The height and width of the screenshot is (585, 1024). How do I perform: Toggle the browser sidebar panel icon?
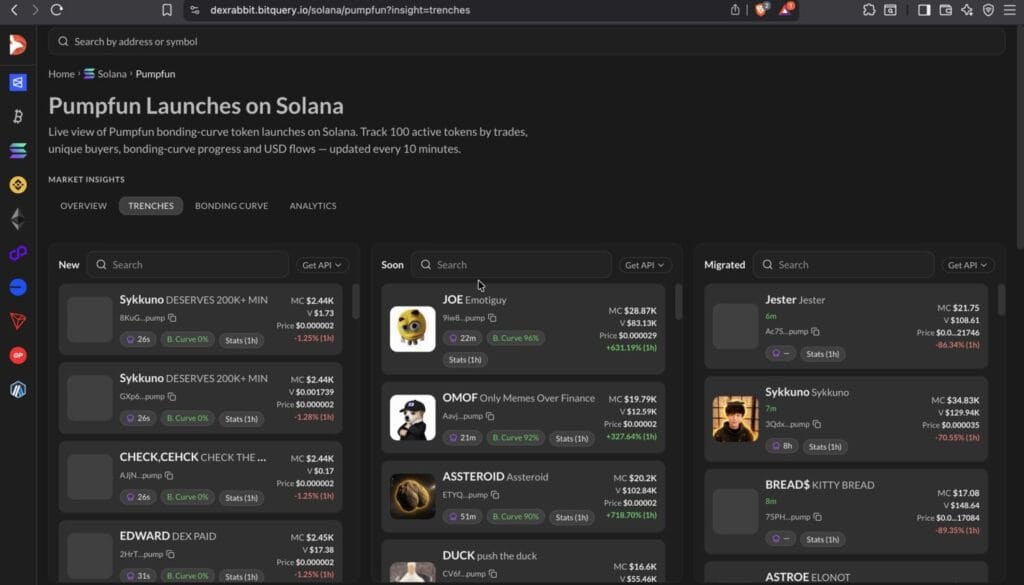[923, 10]
